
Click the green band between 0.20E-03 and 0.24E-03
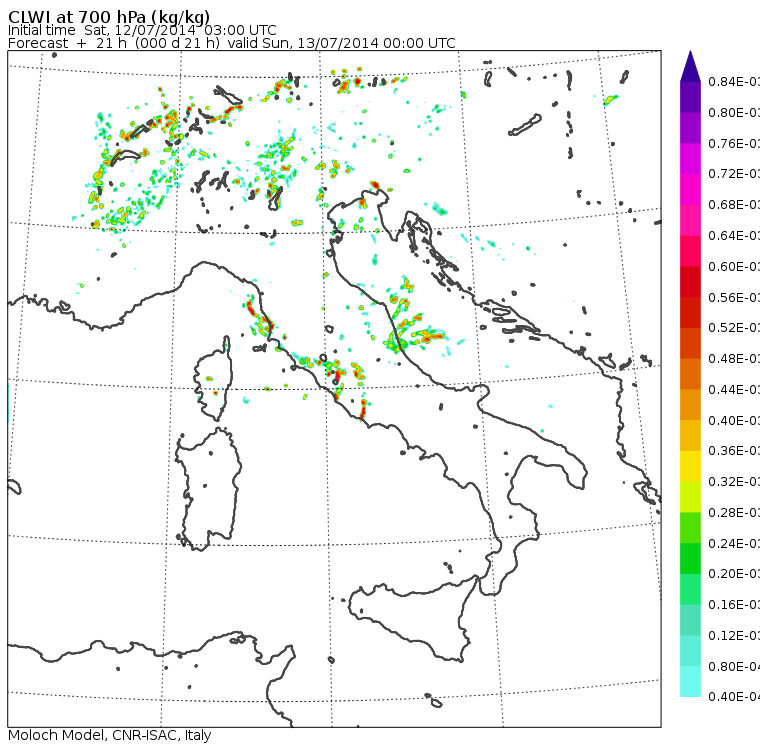[690, 558]
